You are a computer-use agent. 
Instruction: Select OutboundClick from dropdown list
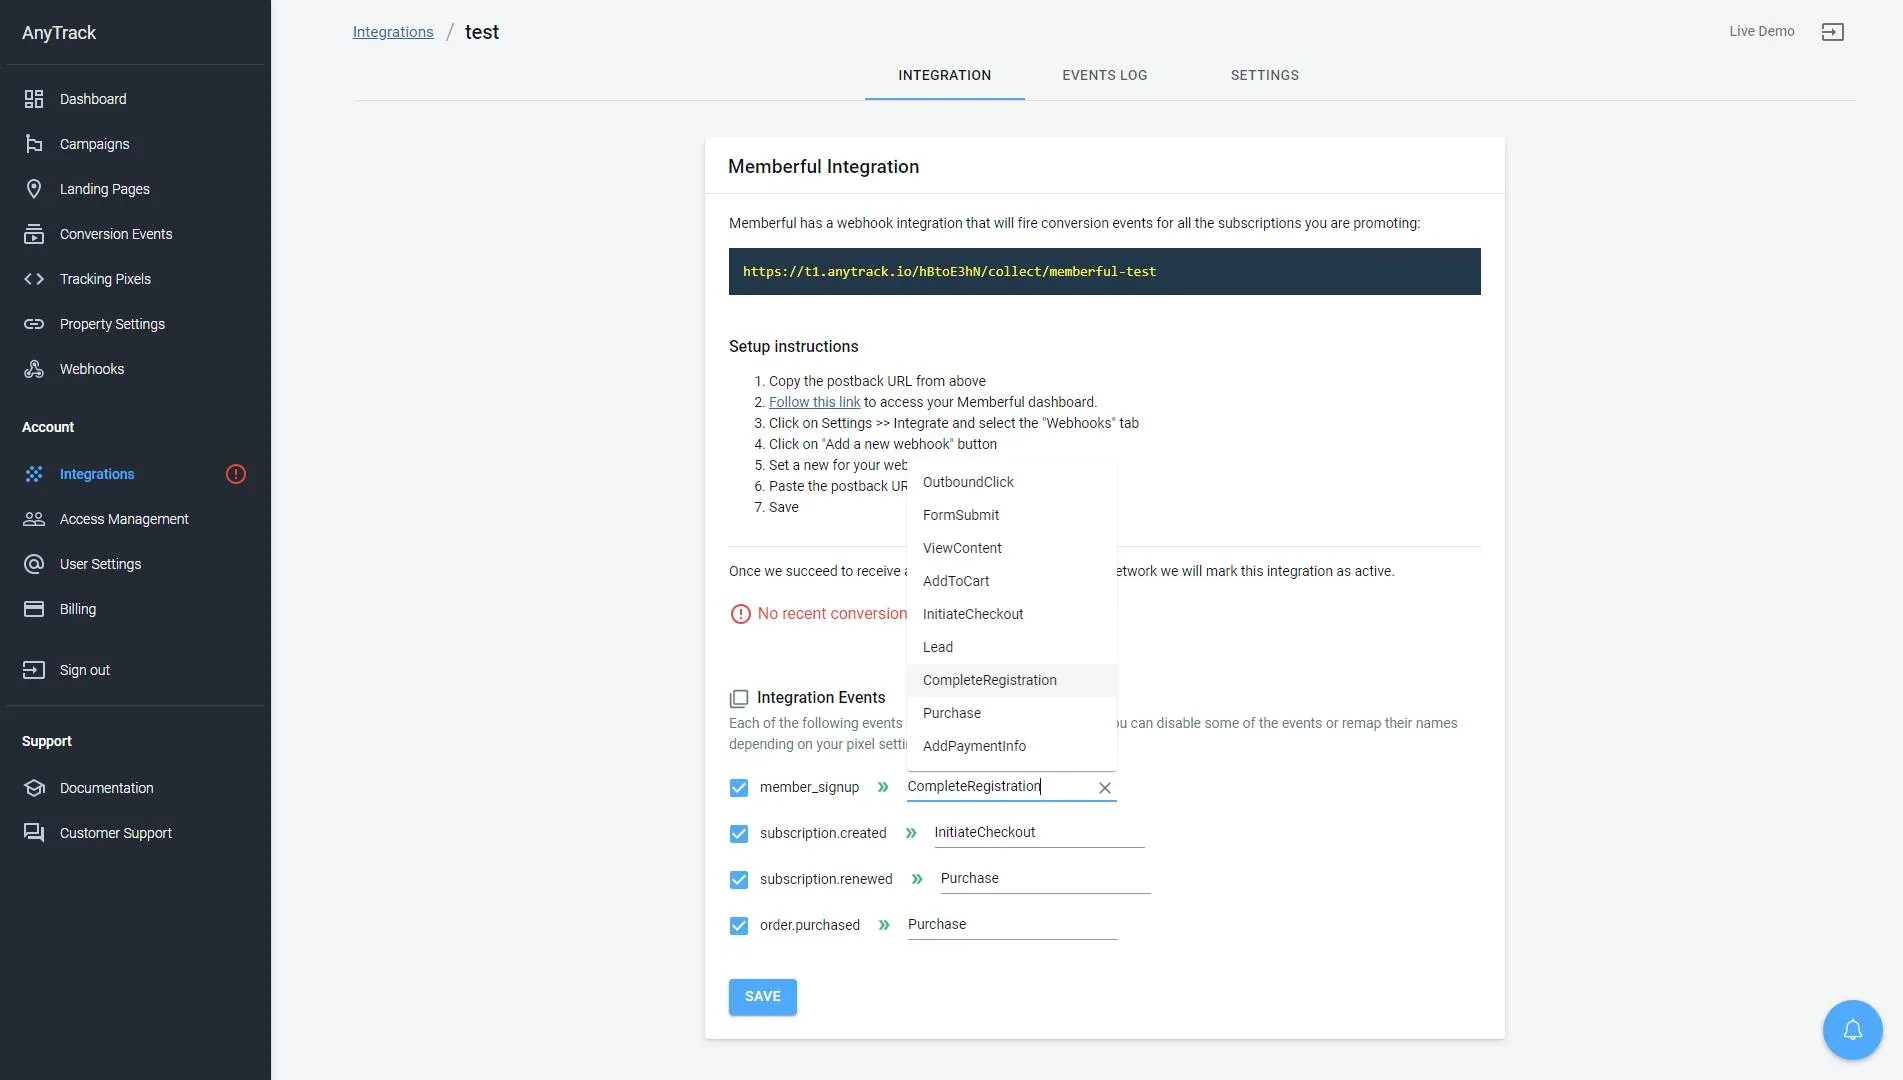1012,482
